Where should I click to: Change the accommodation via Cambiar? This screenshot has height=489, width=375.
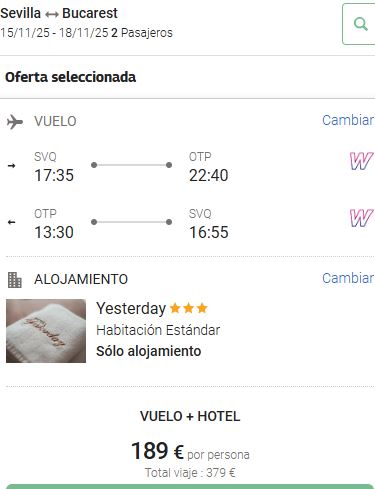(x=348, y=278)
